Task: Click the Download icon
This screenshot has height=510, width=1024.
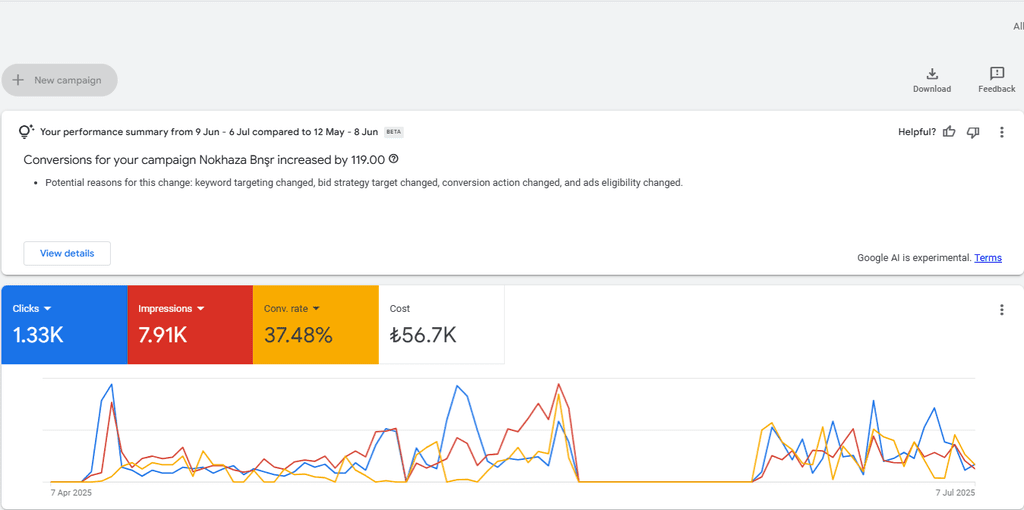Action: (x=932, y=74)
